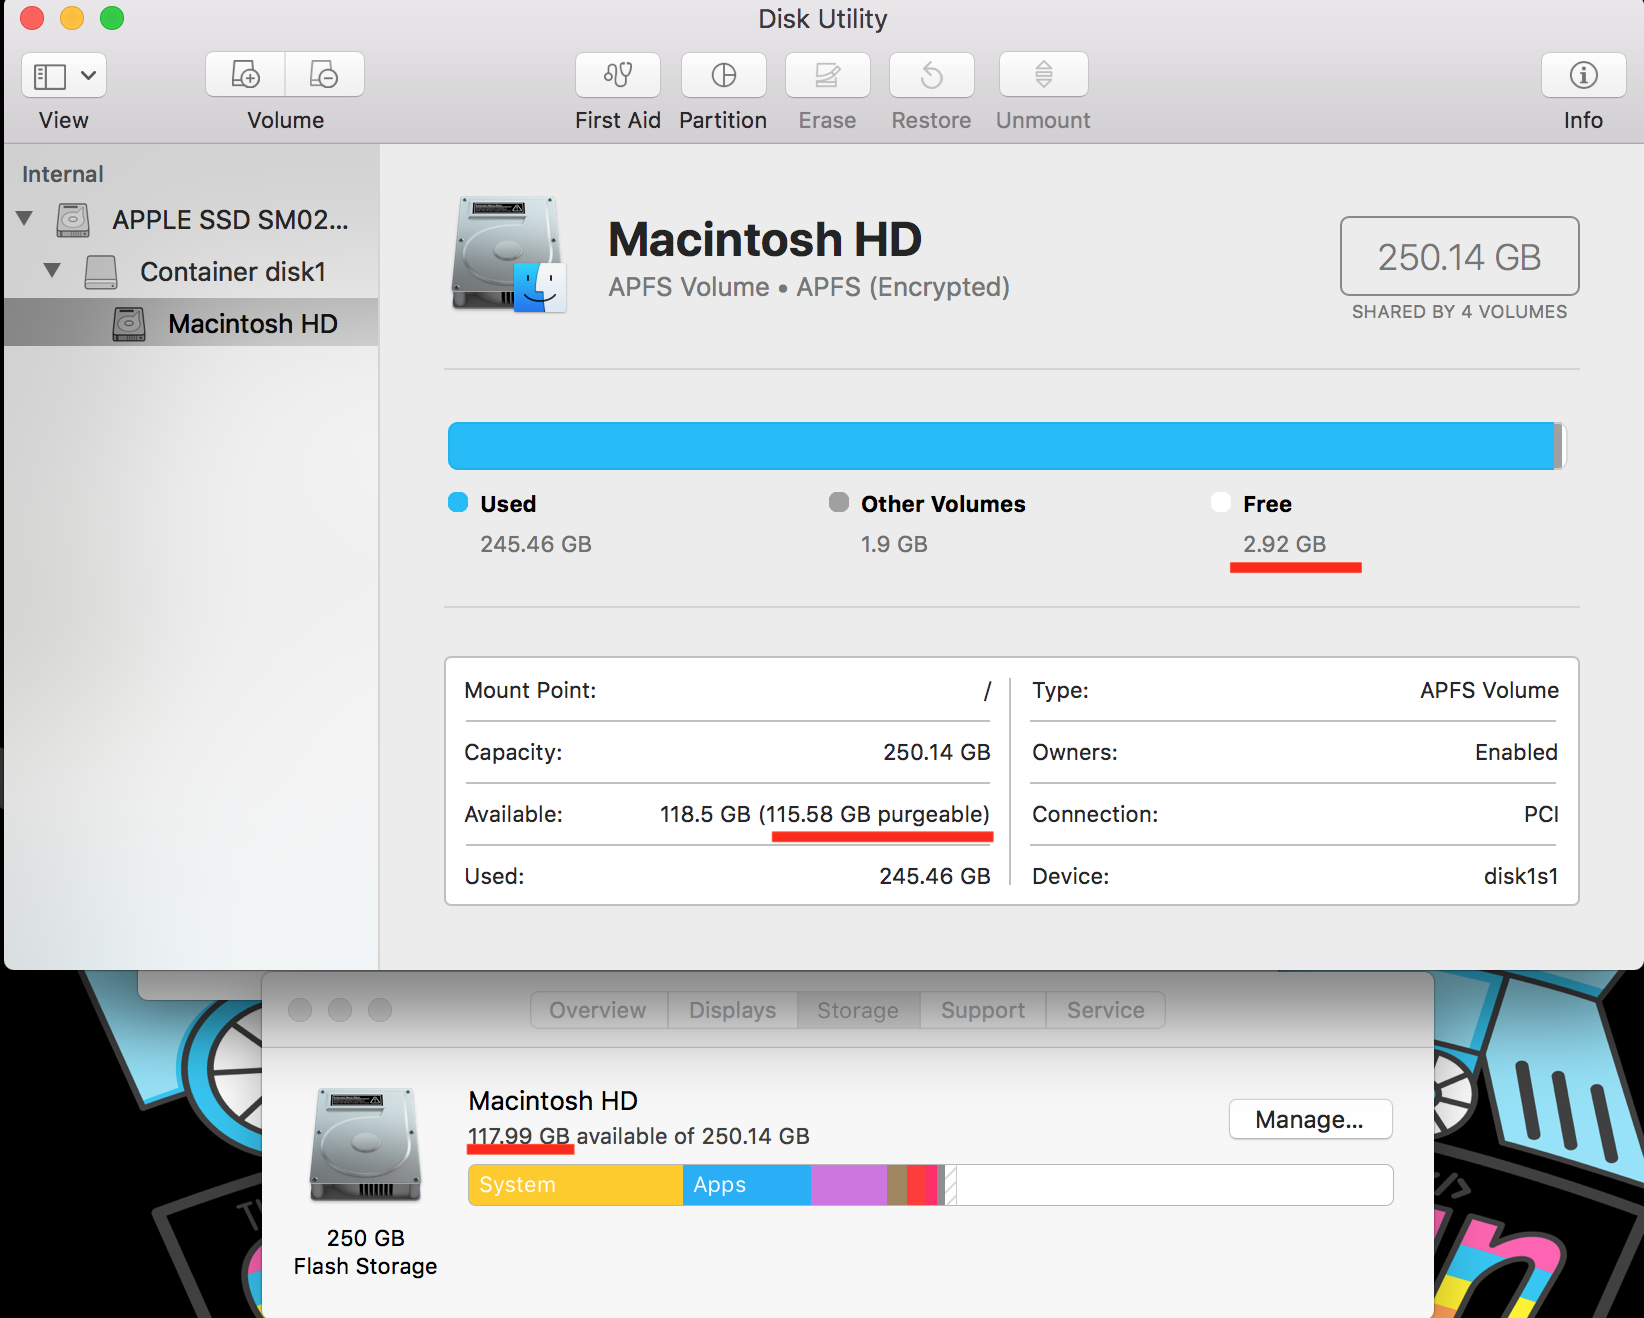The image size is (1644, 1318).
Task: Click the 250.14 GB capacity box
Action: [x=1460, y=256]
